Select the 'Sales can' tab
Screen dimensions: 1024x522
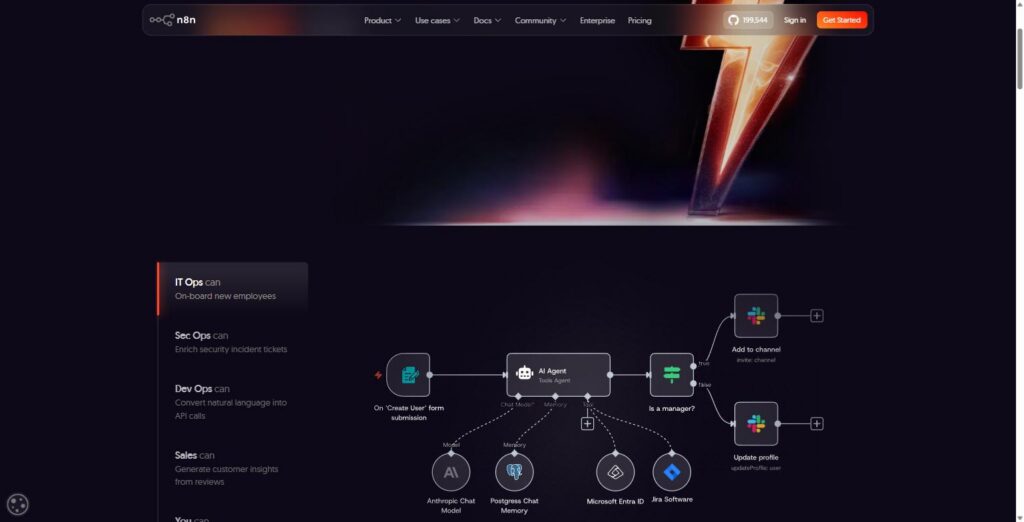(x=233, y=468)
